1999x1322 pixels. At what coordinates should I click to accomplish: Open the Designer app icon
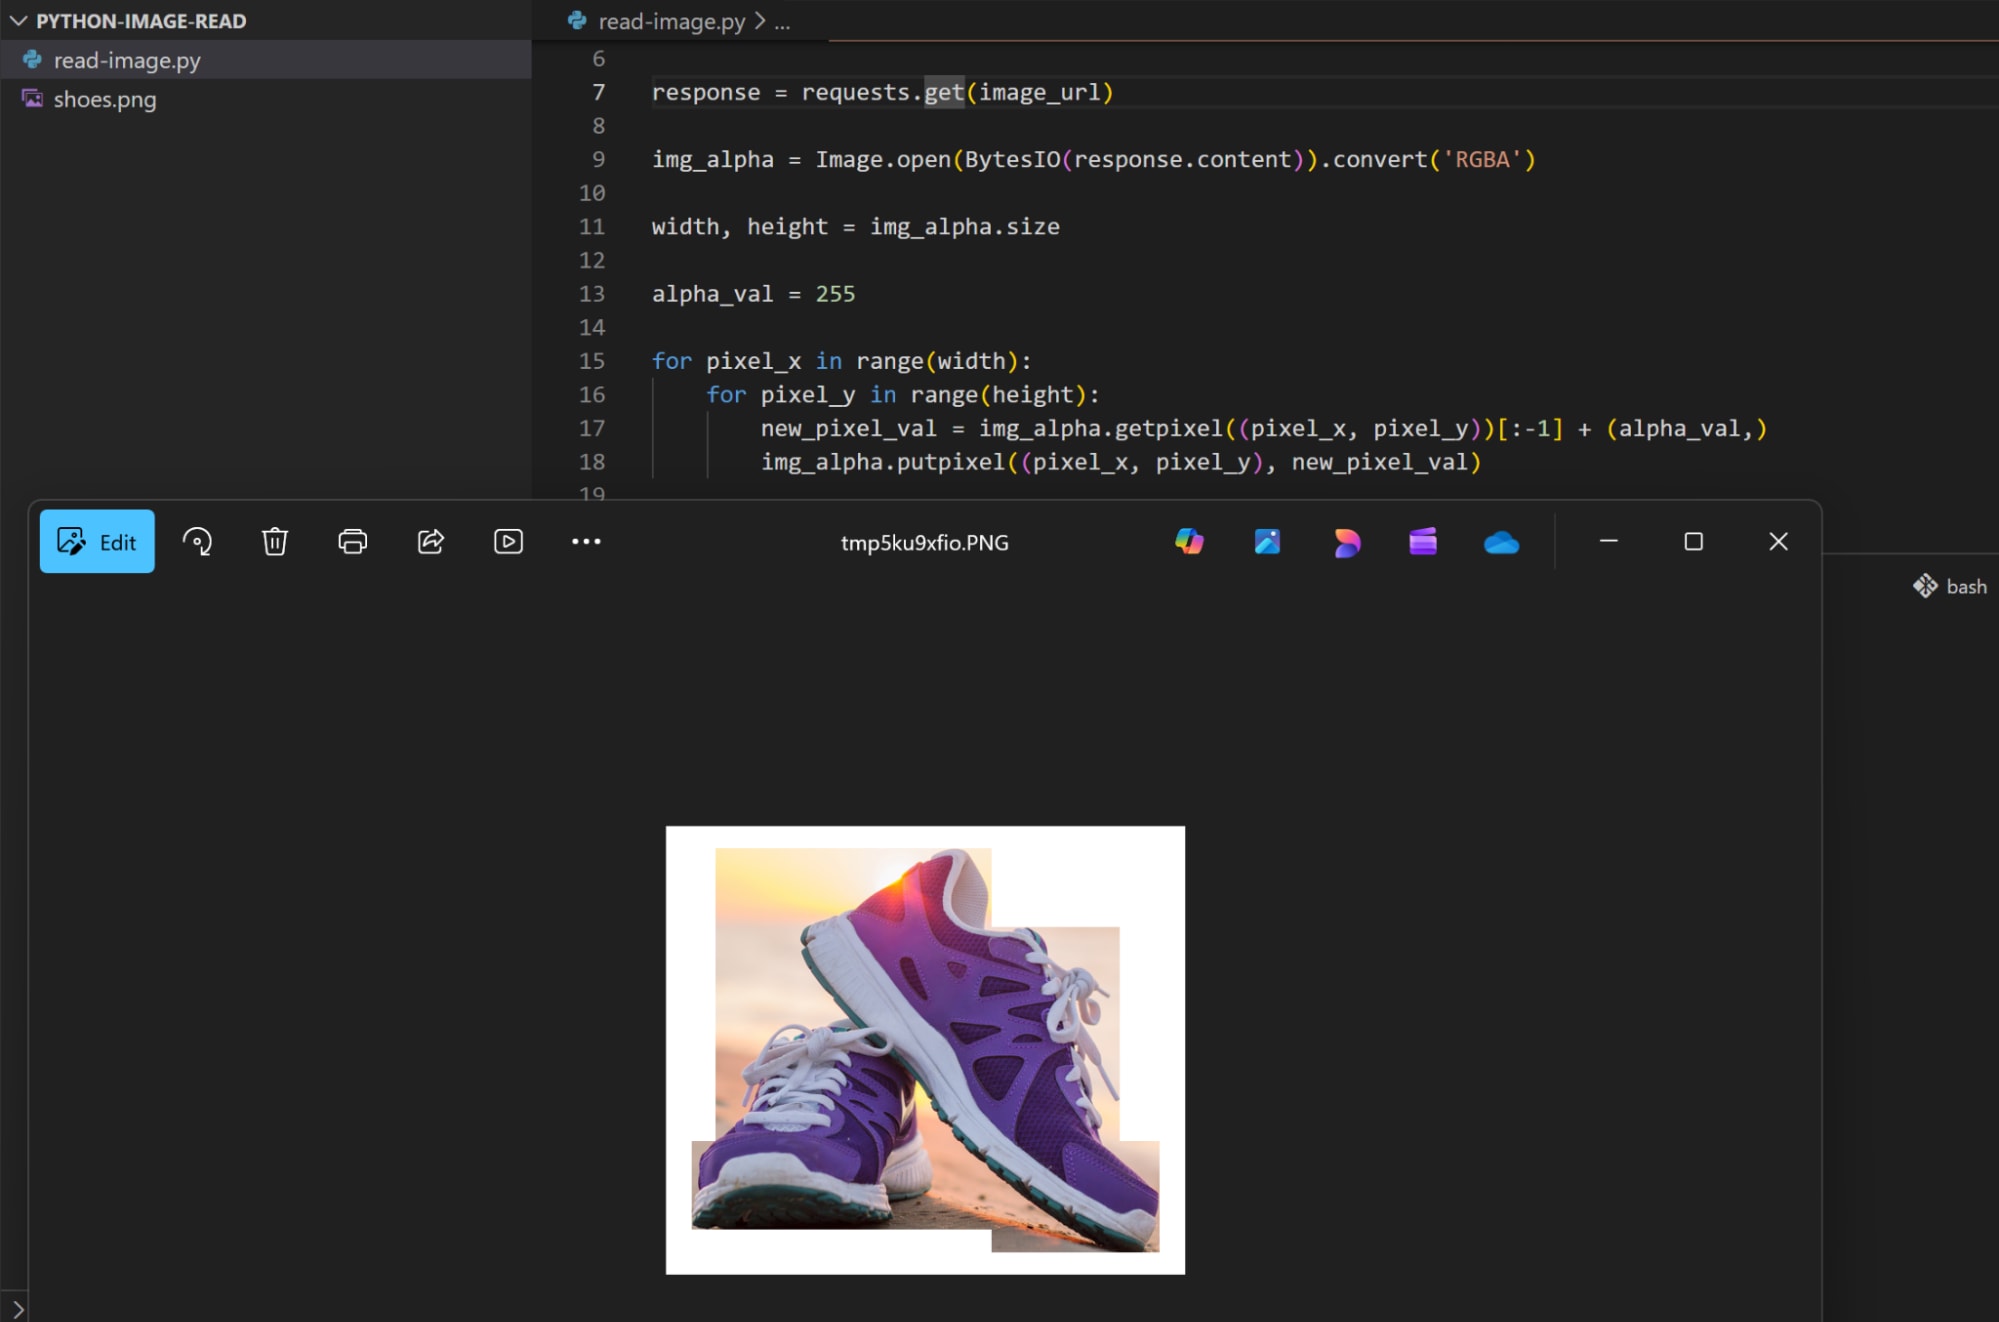click(x=1345, y=542)
